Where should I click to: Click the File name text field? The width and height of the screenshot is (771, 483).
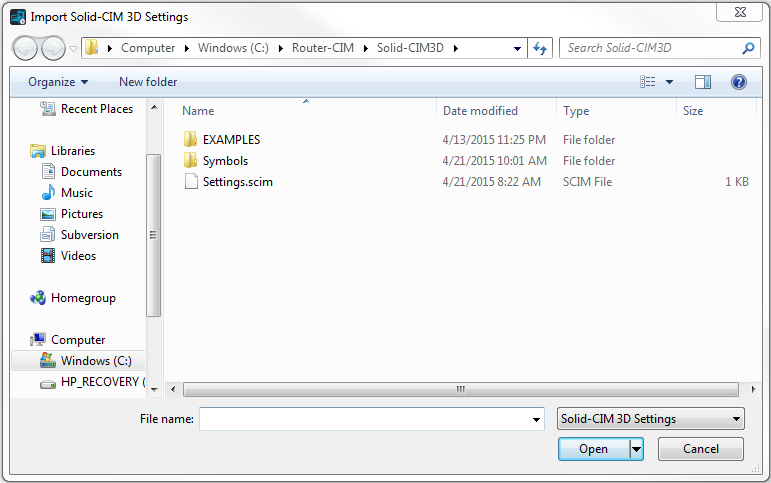pyautogui.click(x=365, y=419)
